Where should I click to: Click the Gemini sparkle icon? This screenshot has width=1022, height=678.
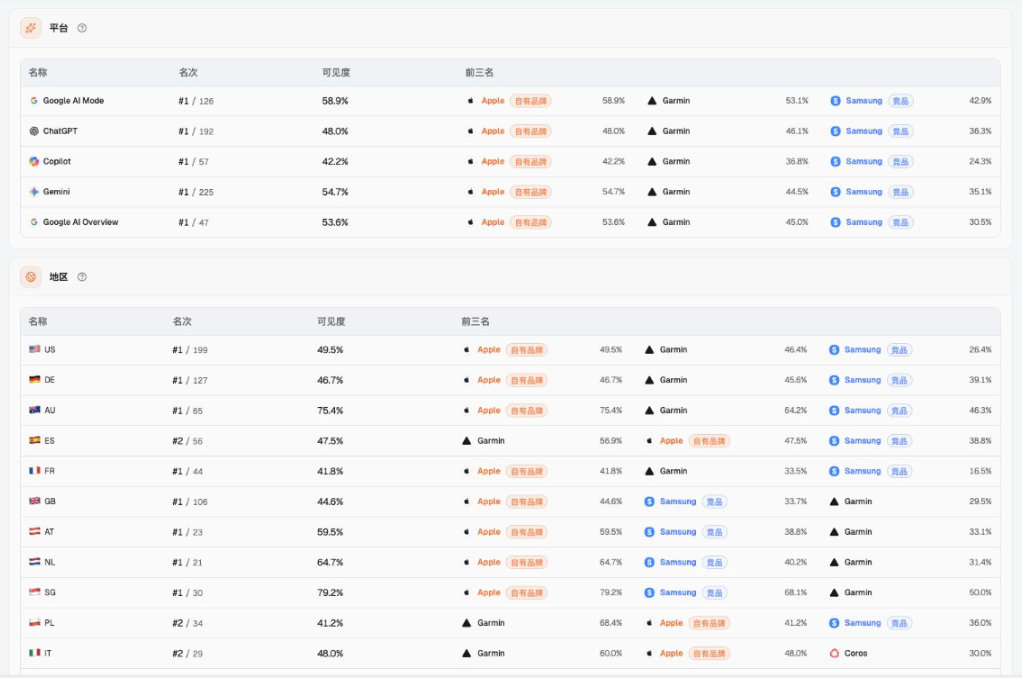click(34, 192)
